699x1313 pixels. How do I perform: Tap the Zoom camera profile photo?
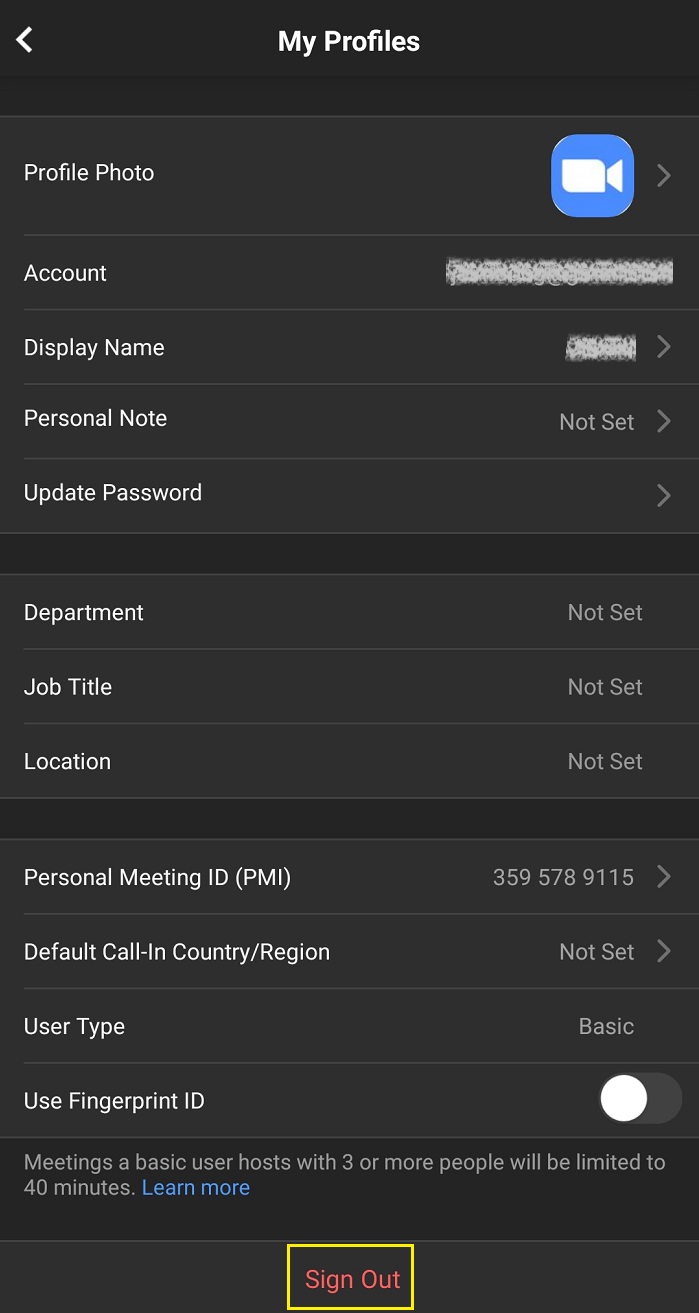coord(592,176)
